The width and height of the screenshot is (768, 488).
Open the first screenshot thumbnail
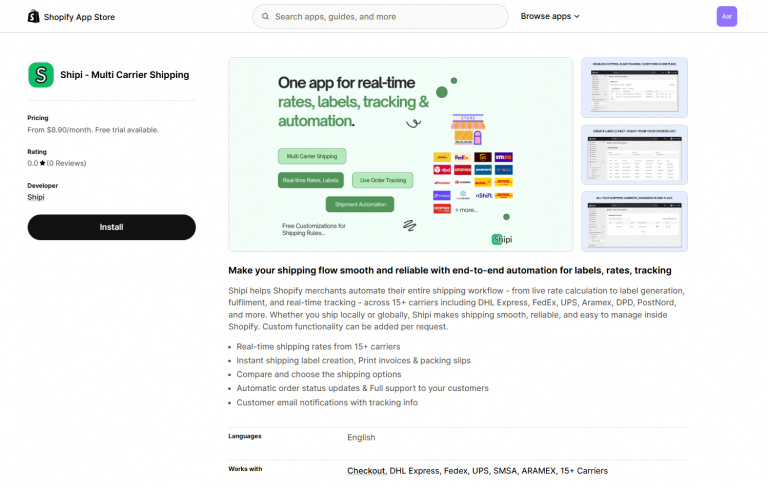click(x=634, y=87)
